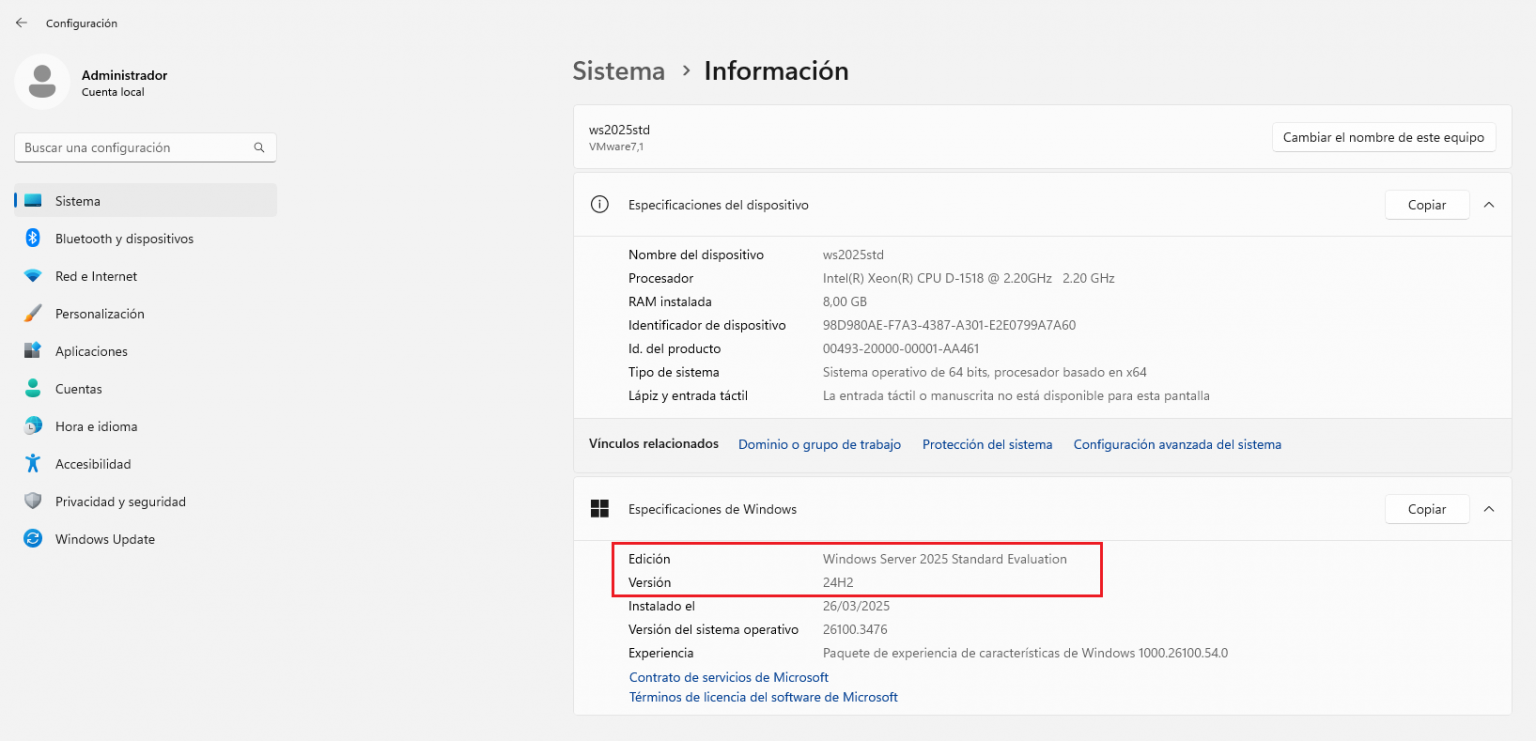Open Contrato de servicios de Microsoft
1536x741 pixels.
click(x=728, y=677)
